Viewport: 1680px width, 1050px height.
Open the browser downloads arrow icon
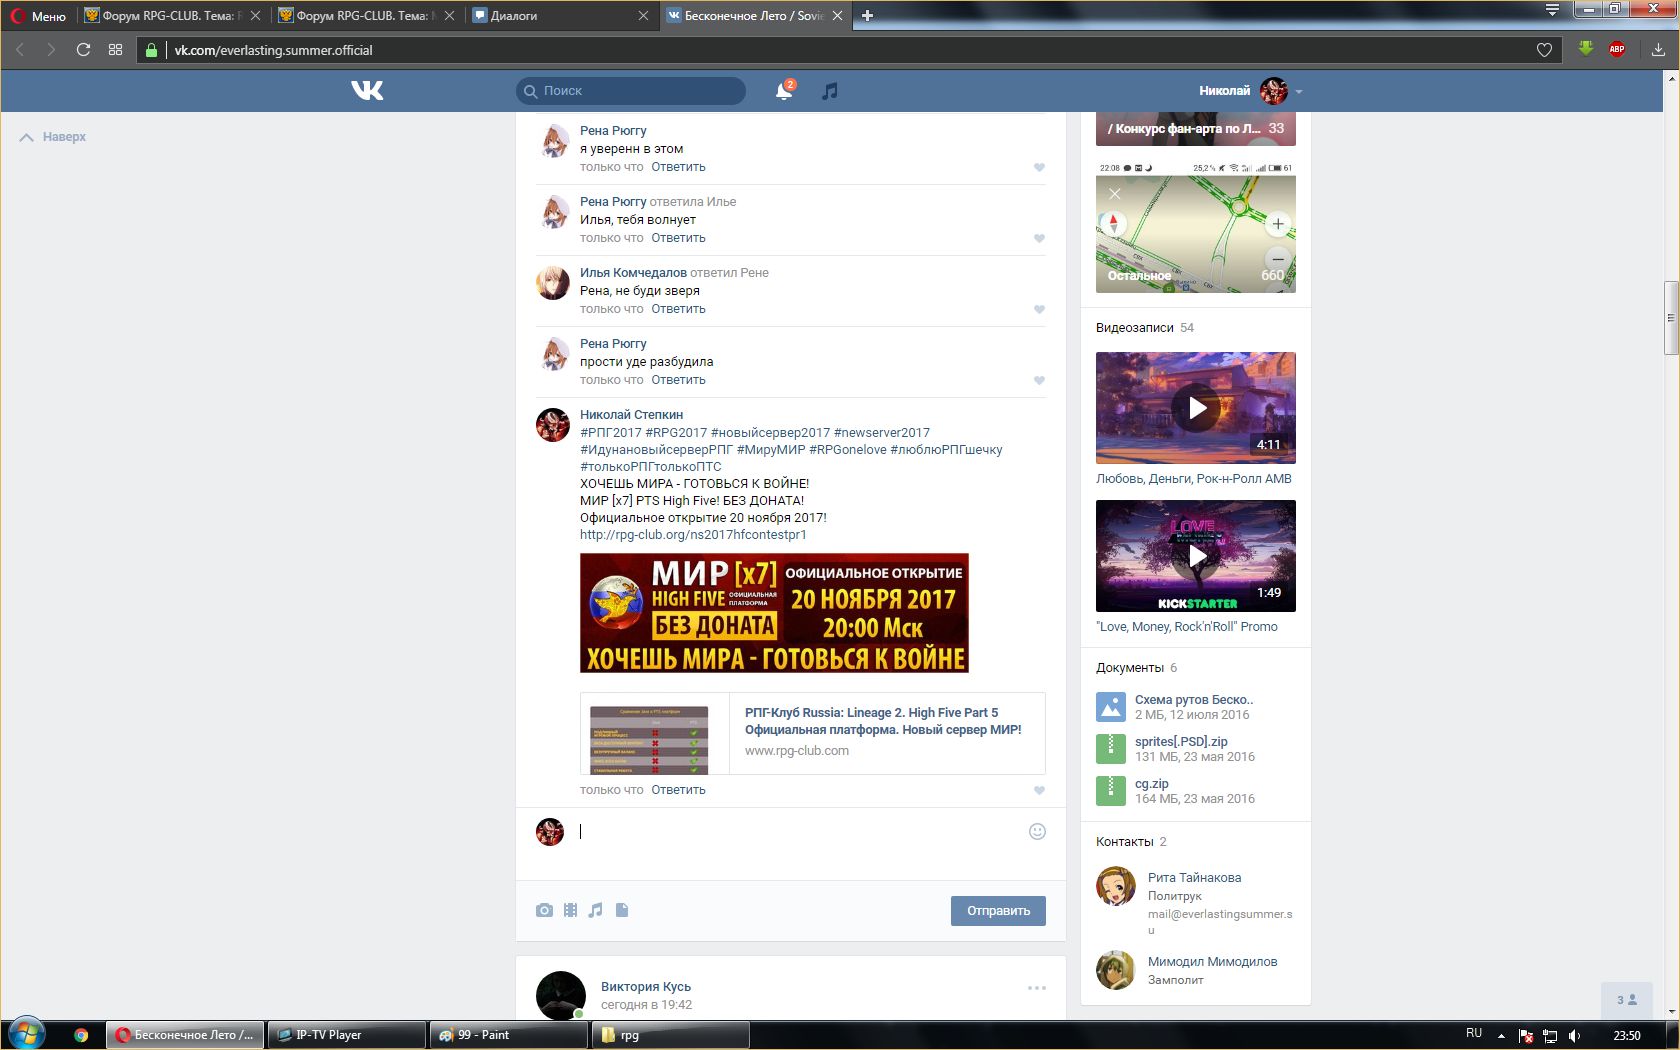1658,50
